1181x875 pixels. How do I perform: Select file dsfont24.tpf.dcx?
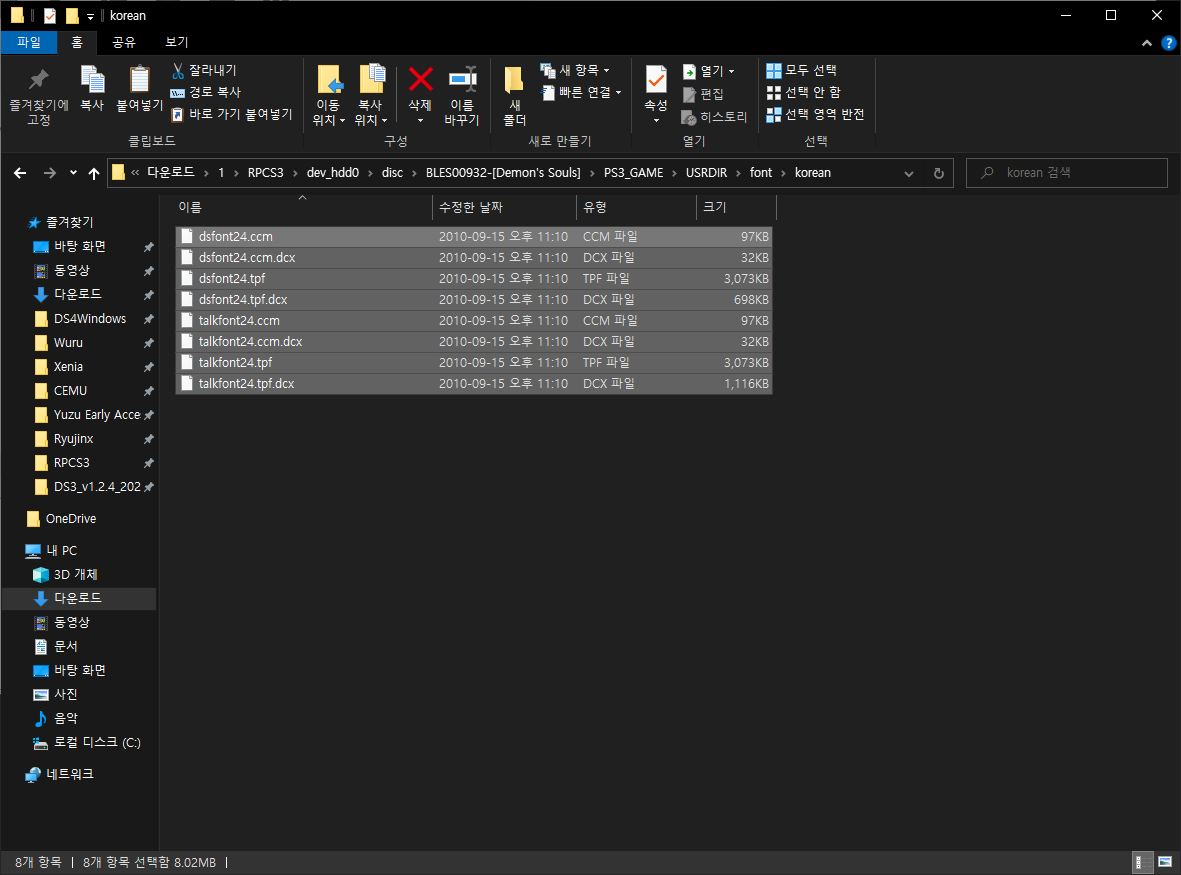[474, 300]
